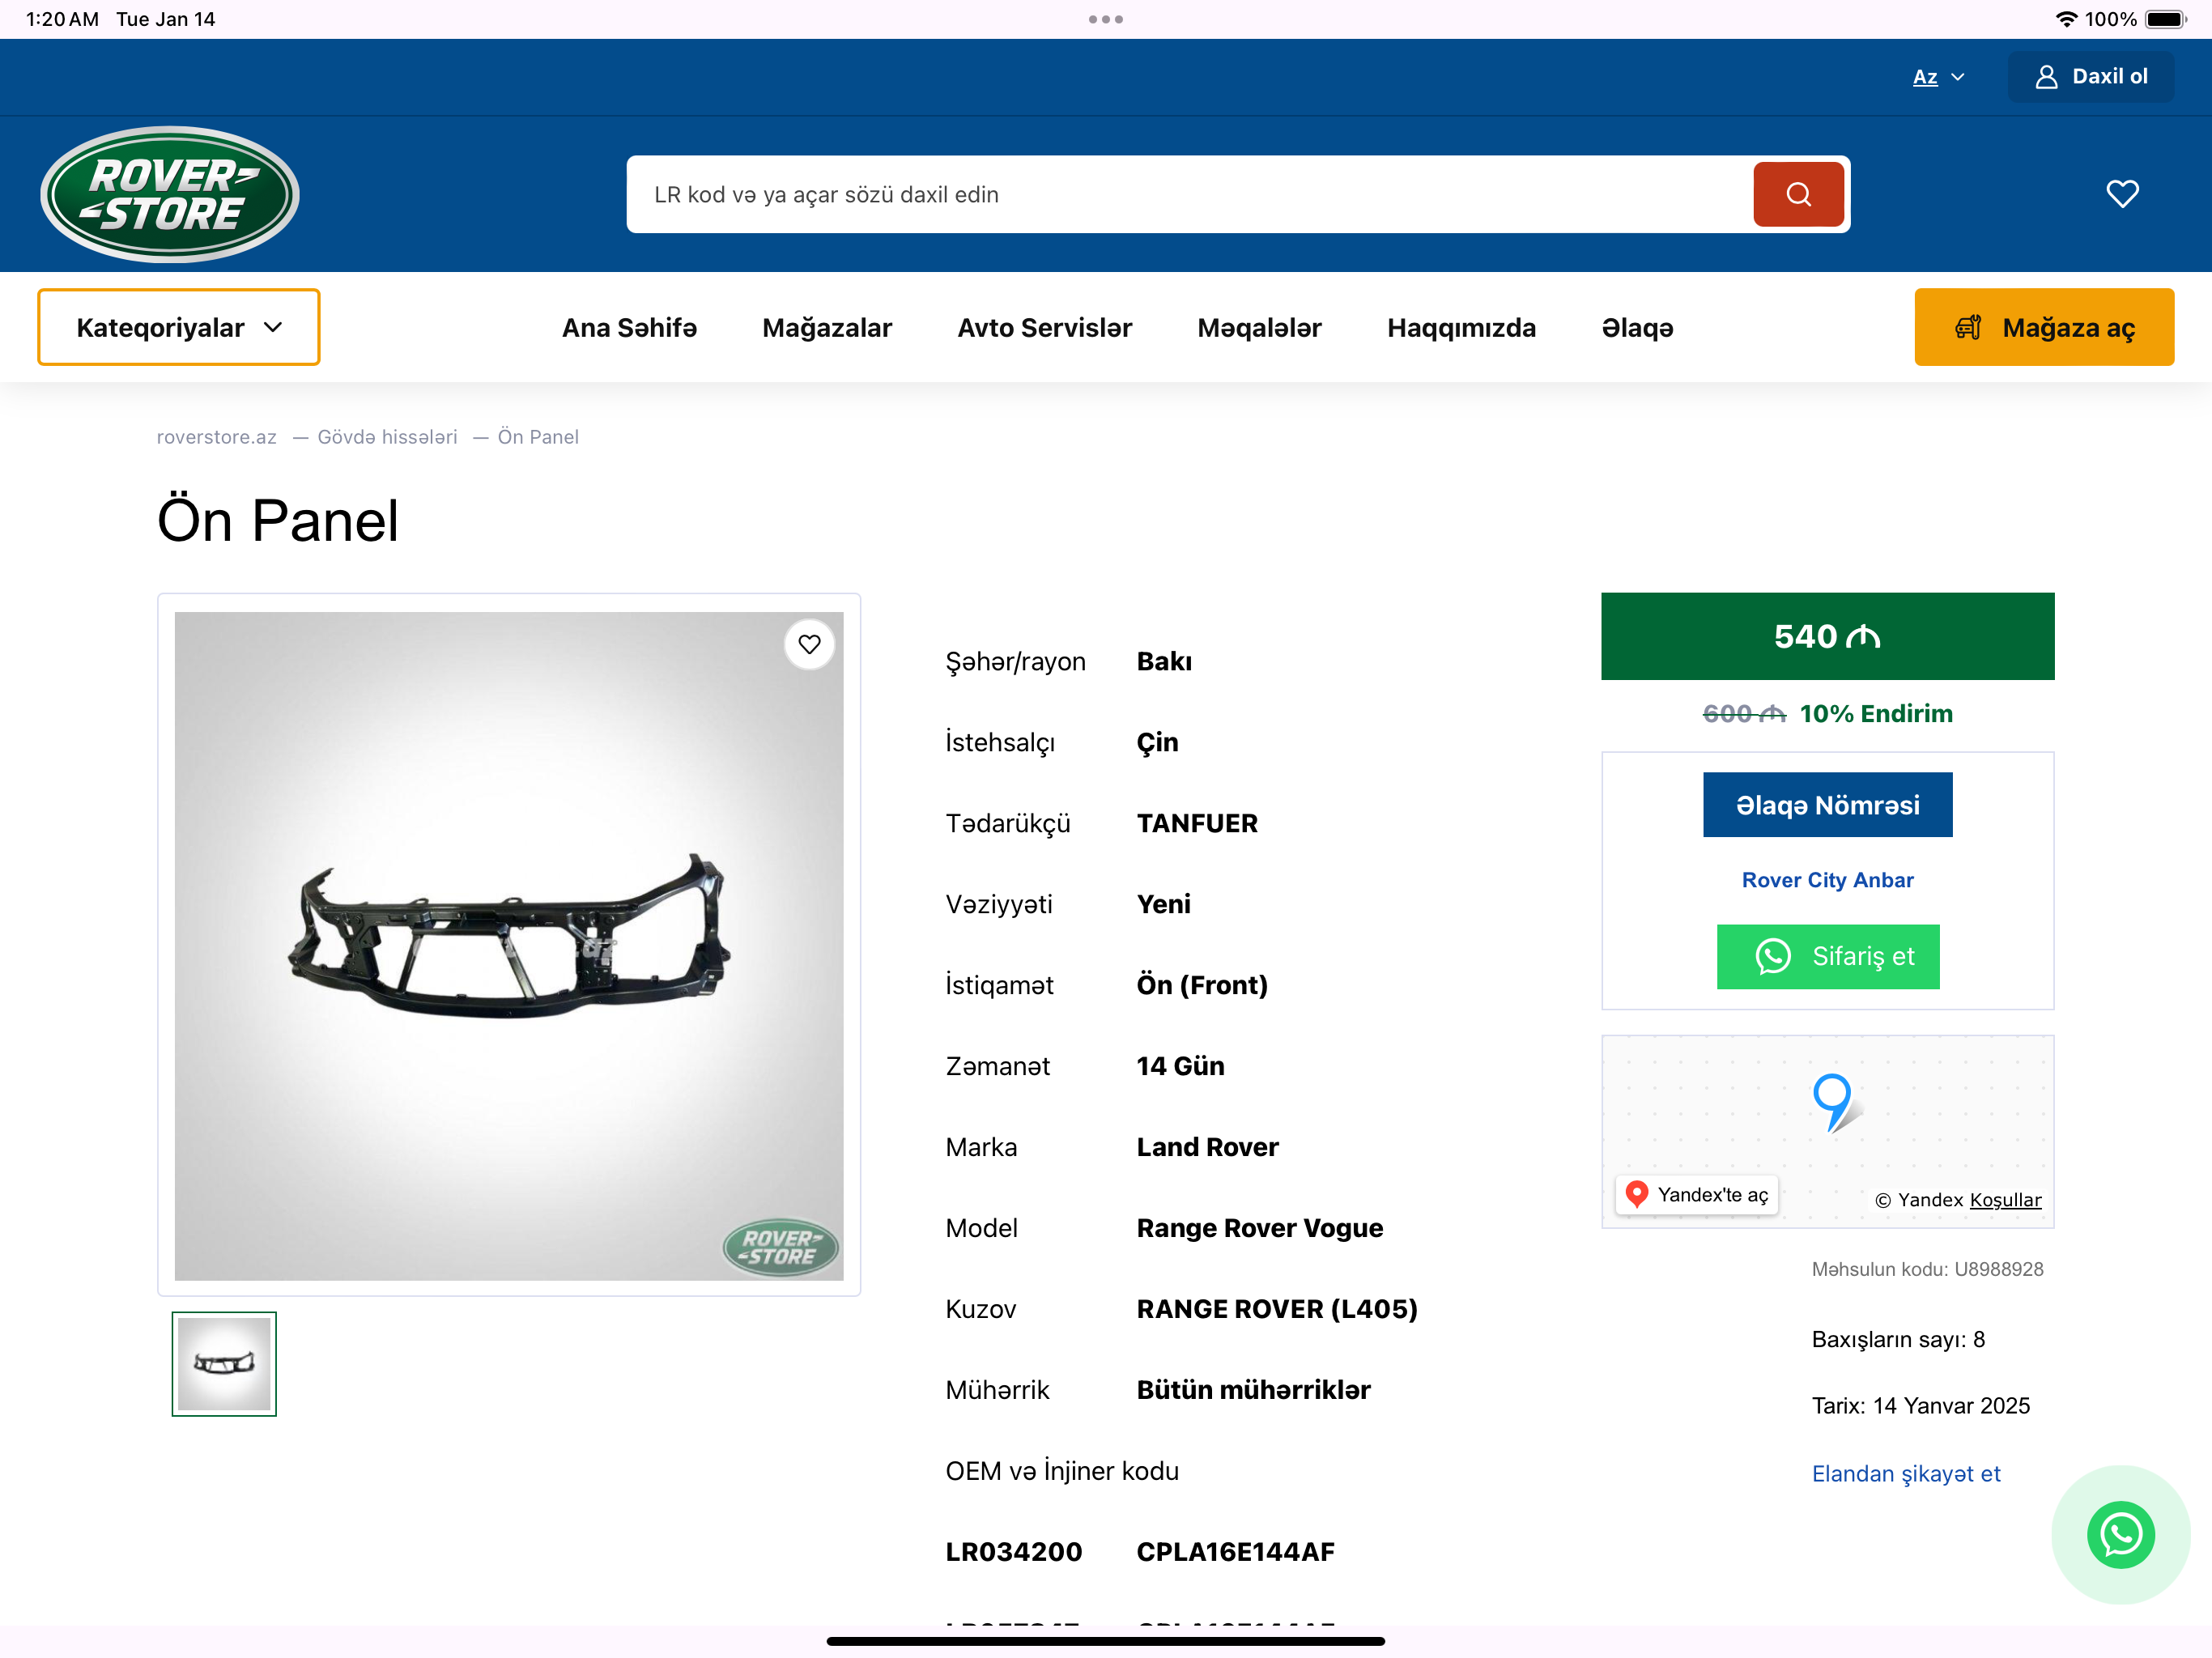
Task: Open the Yandex Koşullar link
Action: 2005,1200
